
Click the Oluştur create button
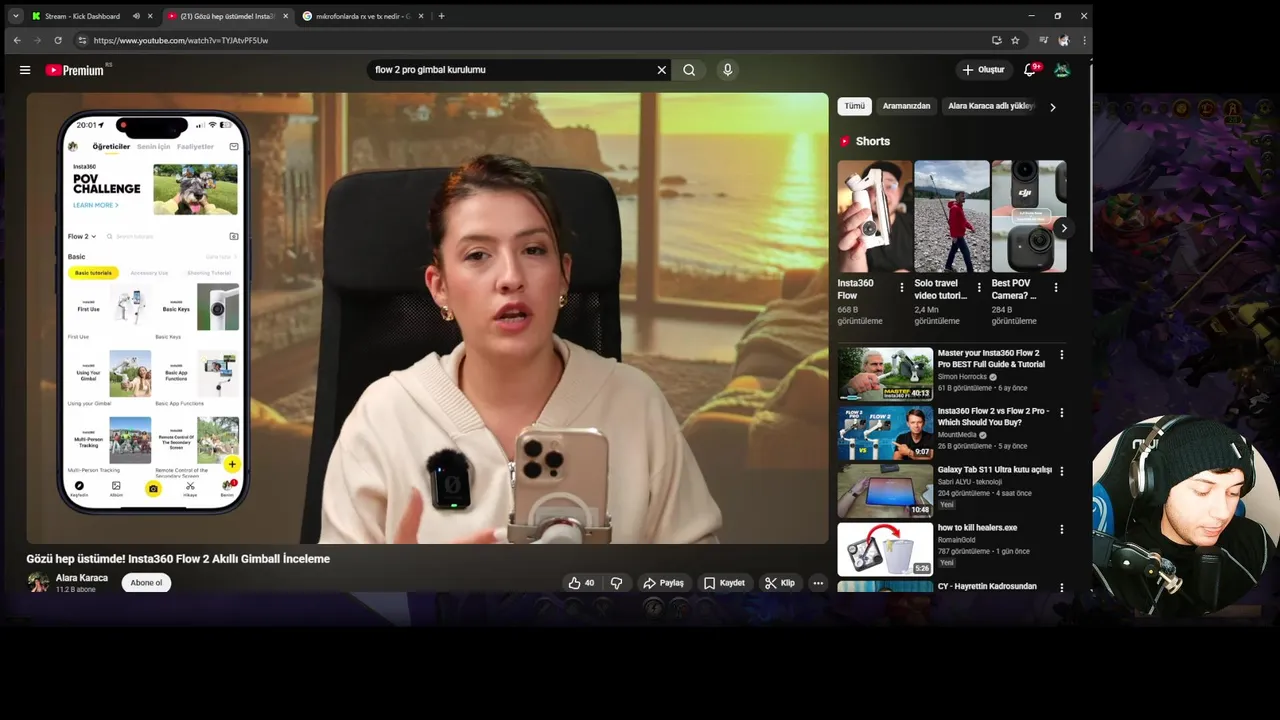click(983, 70)
